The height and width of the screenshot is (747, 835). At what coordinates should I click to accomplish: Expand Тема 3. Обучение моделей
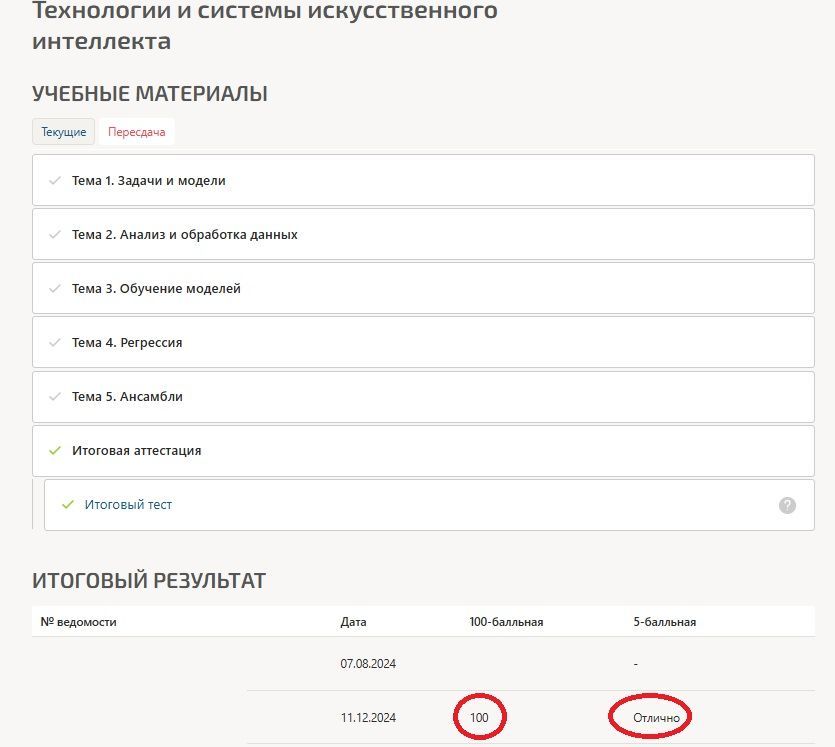coord(423,289)
